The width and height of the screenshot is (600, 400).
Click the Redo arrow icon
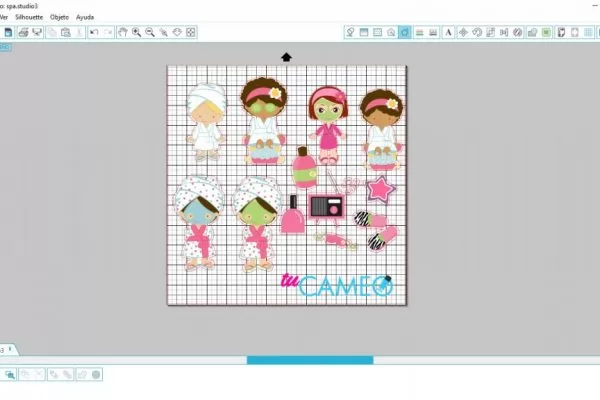(108, 32)
